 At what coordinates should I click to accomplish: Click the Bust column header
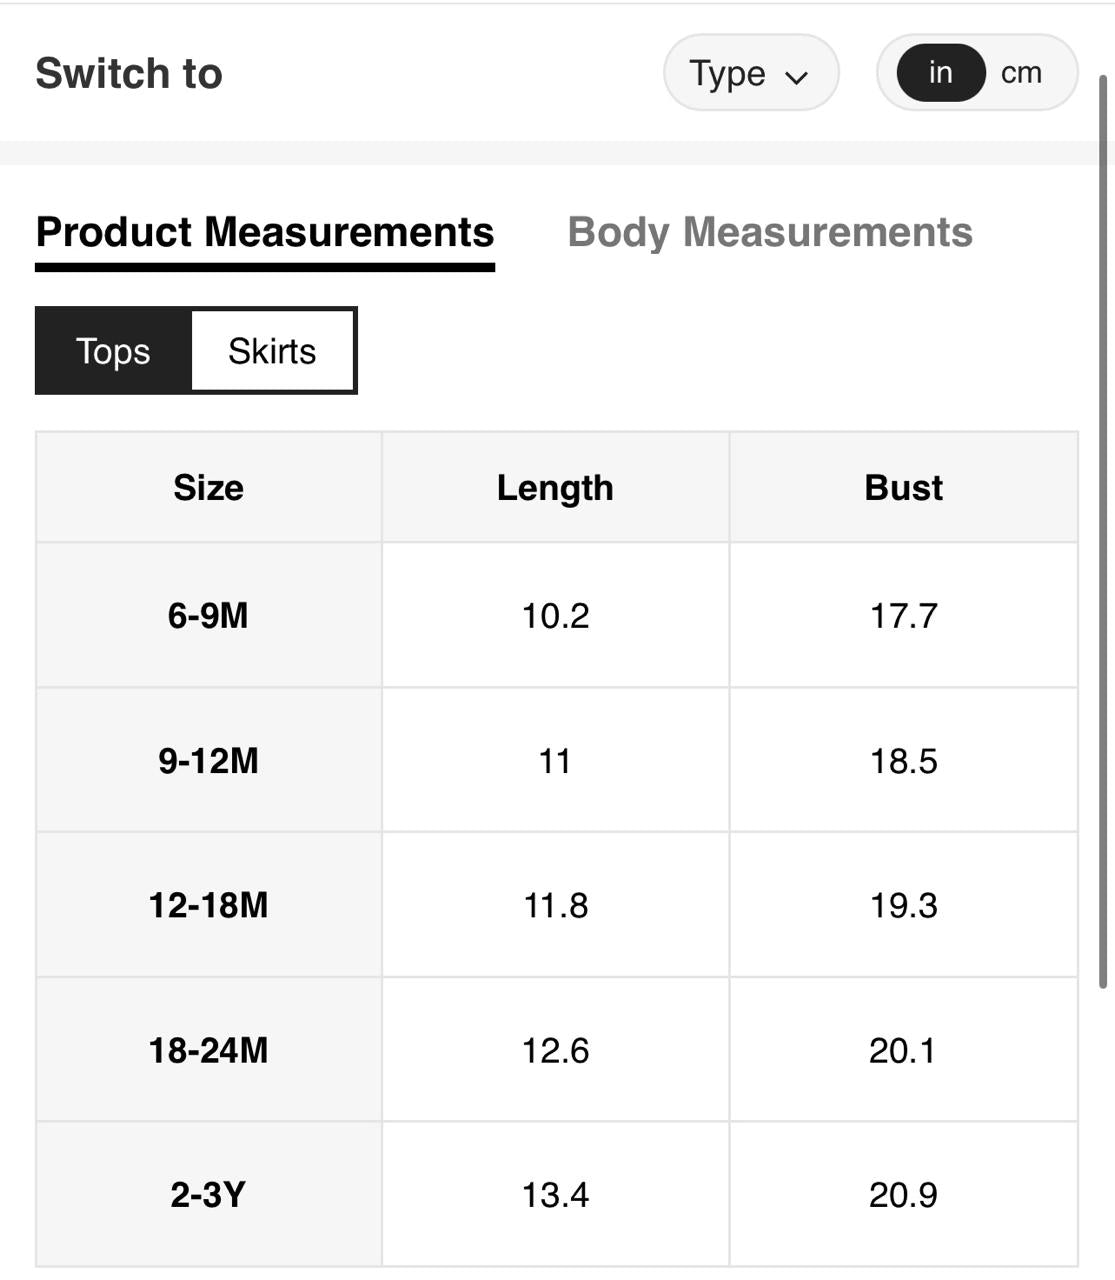pos(903,488)
